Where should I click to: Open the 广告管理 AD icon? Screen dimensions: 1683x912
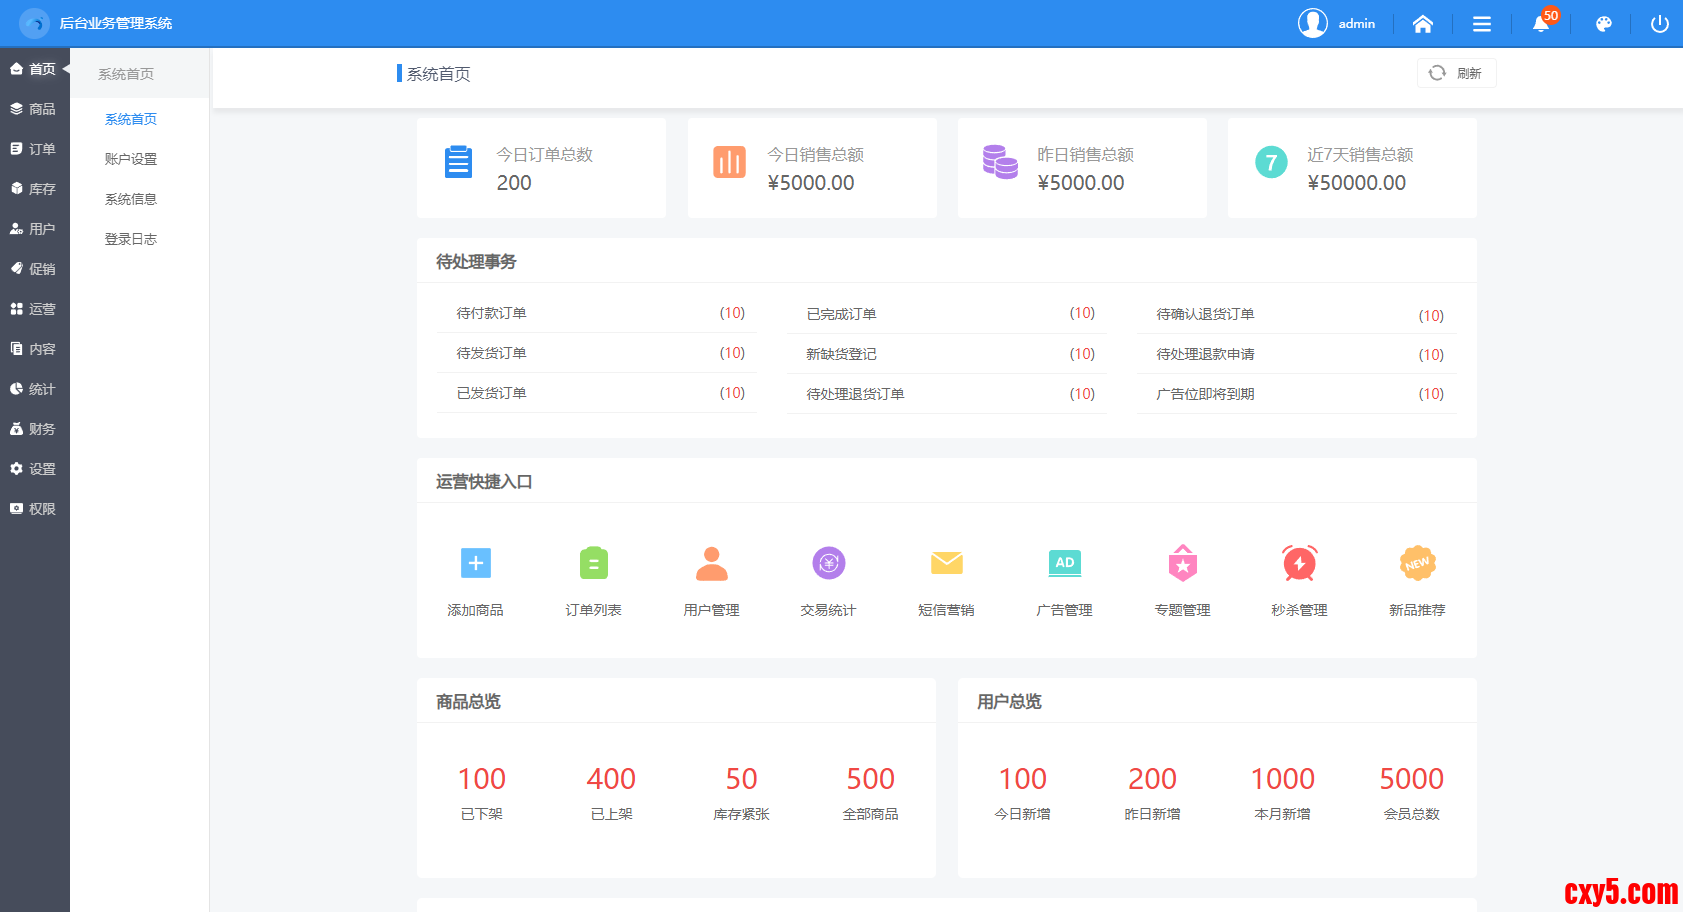pos(1064,563)
